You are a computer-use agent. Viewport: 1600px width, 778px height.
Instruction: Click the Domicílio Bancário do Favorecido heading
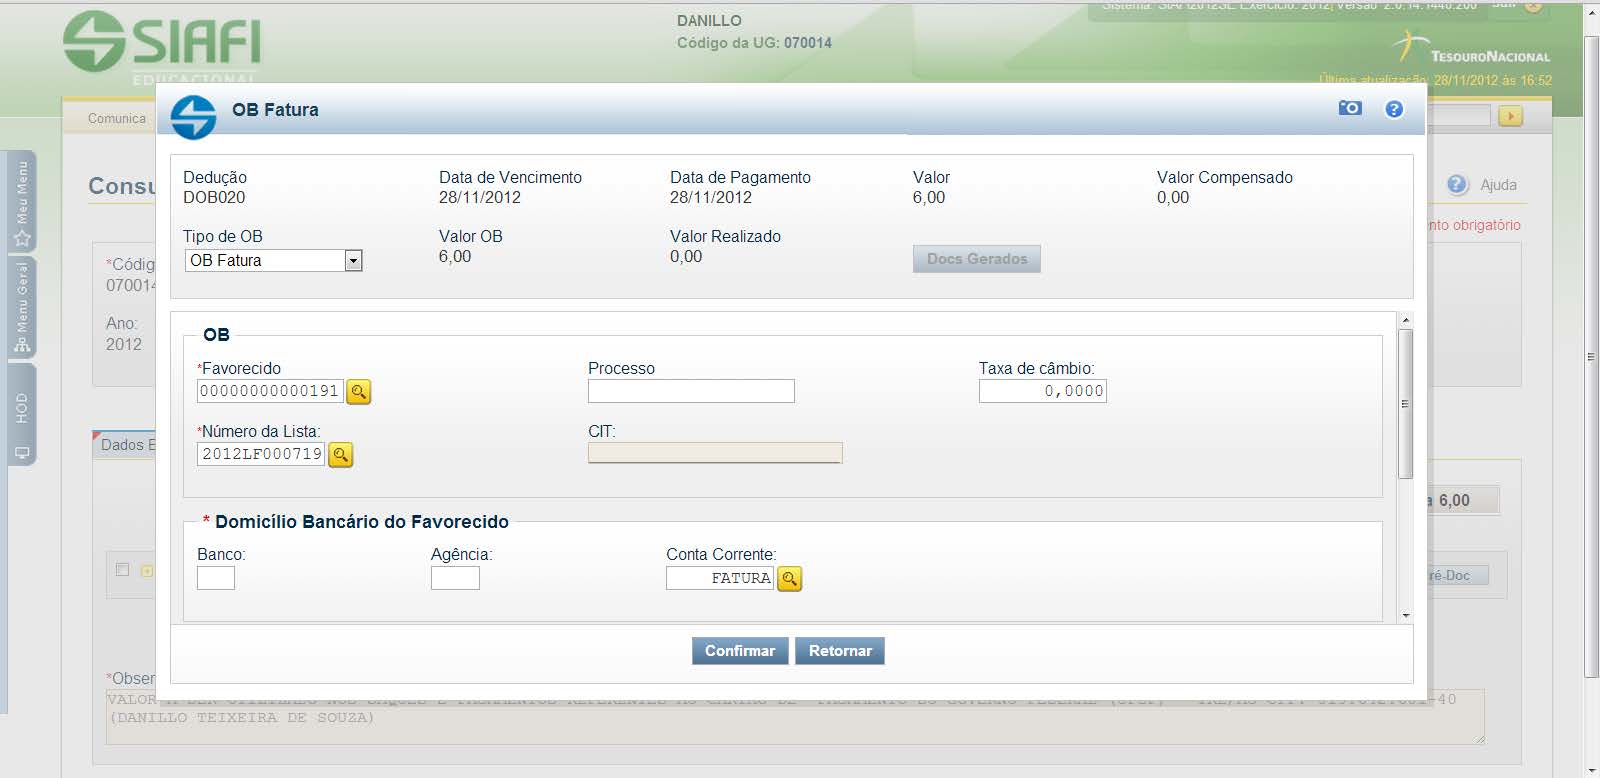click(x=362, y=522)
